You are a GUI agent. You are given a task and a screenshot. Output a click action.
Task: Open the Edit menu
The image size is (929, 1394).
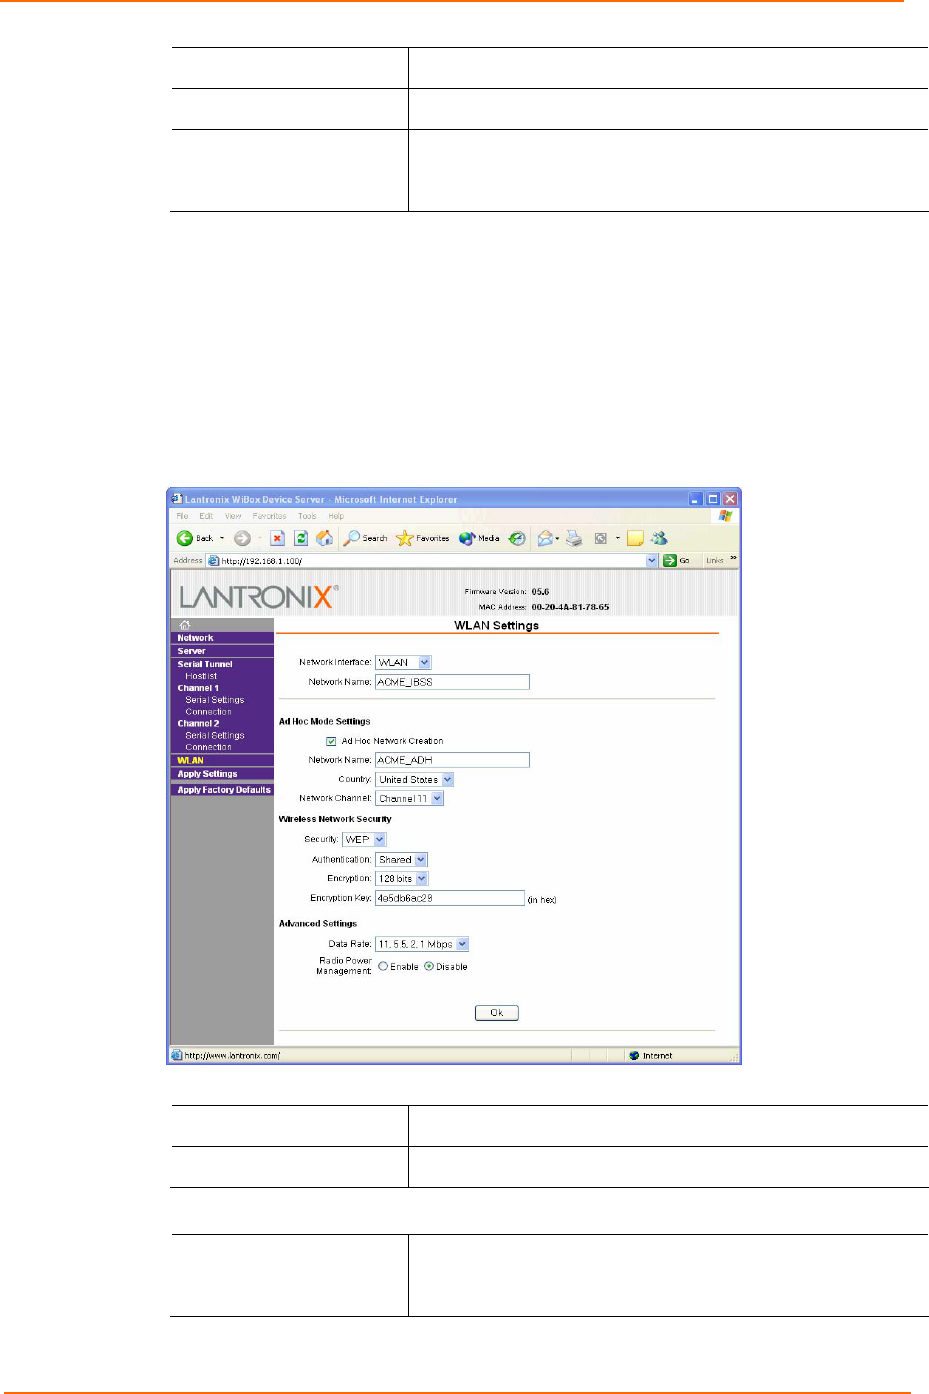point(206,516)
